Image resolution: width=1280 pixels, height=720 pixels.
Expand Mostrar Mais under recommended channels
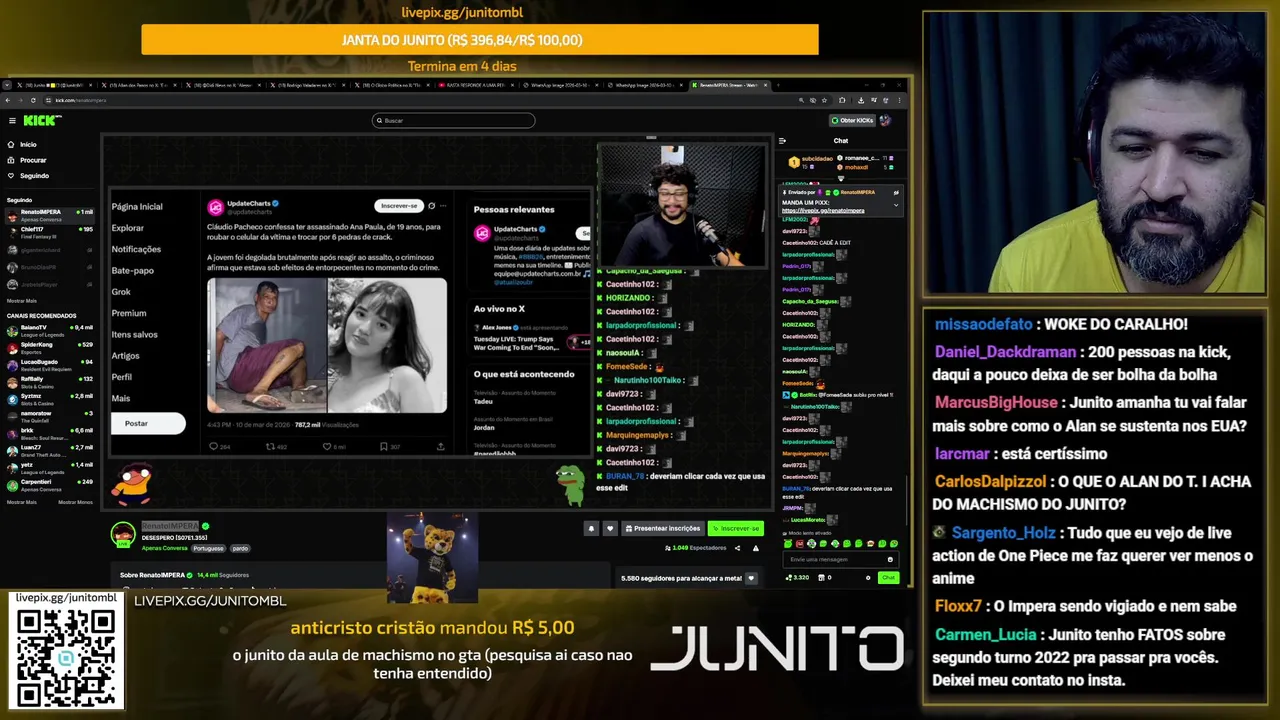(22, 502)
